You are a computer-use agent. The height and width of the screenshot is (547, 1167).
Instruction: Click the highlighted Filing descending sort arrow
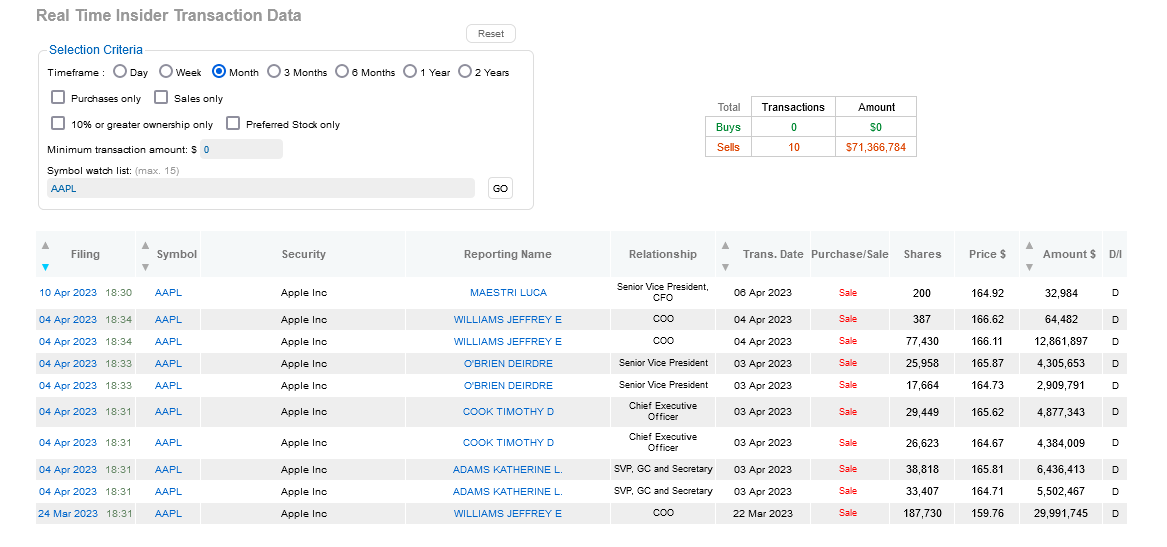(x=45, y=267)
